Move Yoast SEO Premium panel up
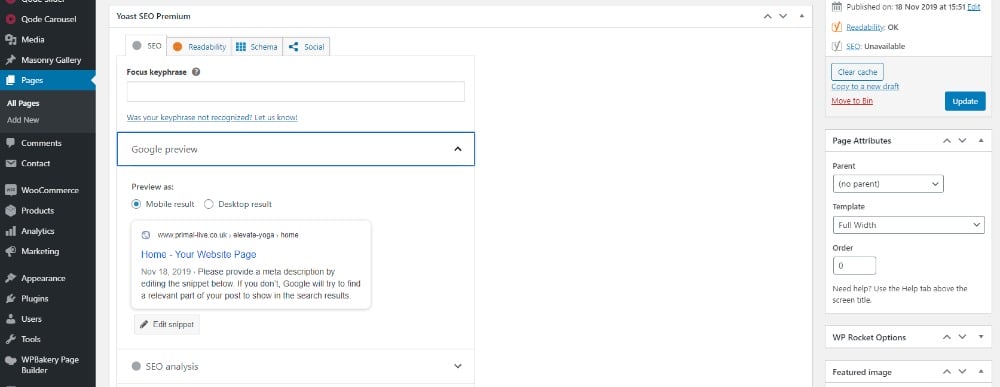This screenshot has width=1000, height=387. click(x=768, y=16)
